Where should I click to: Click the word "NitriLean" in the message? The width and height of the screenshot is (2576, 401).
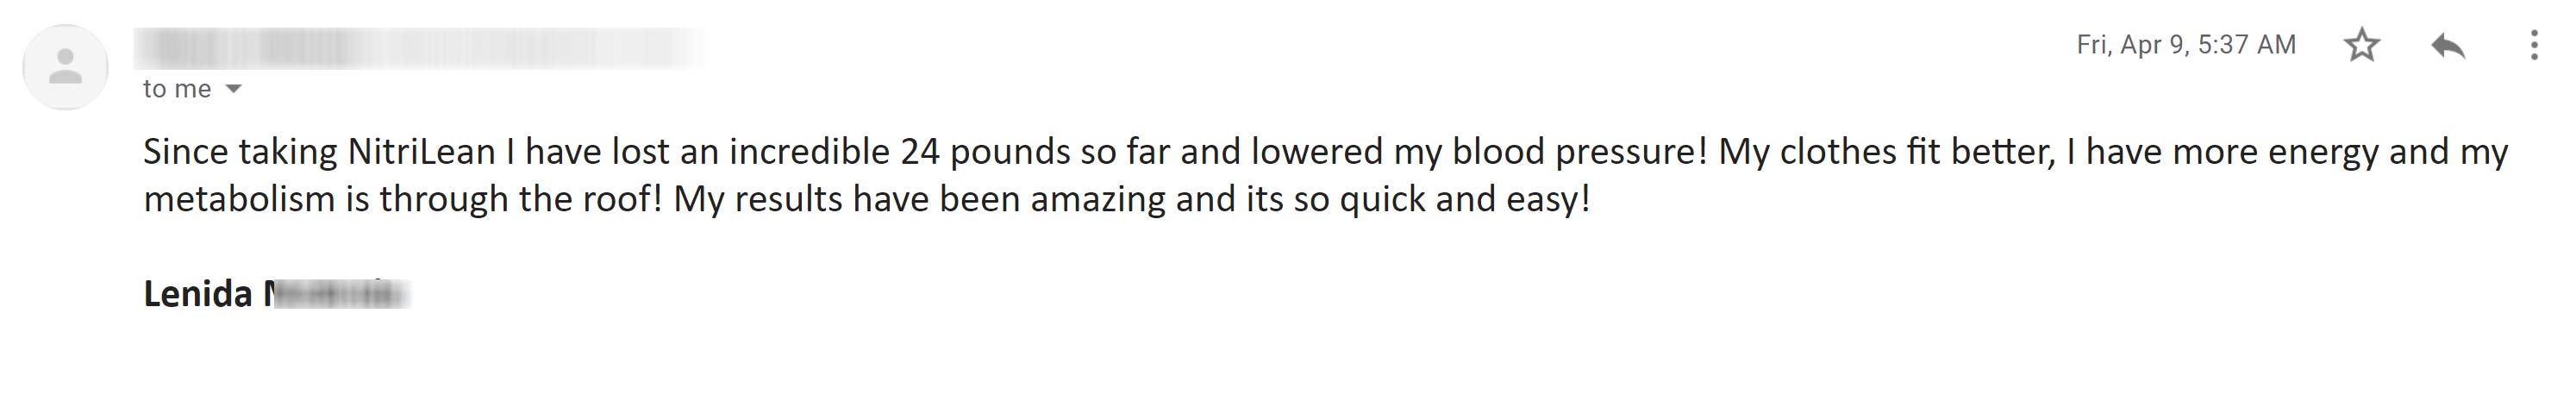421,152
